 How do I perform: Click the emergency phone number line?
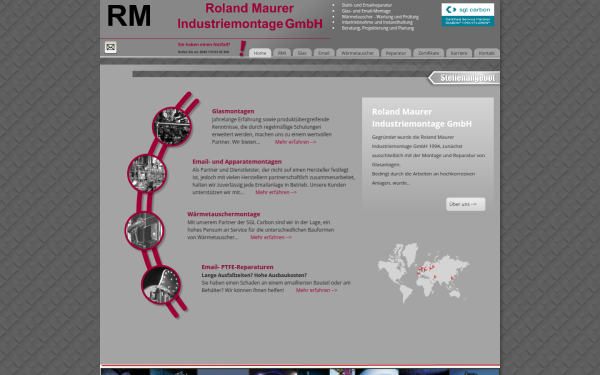tap(203, 52)
